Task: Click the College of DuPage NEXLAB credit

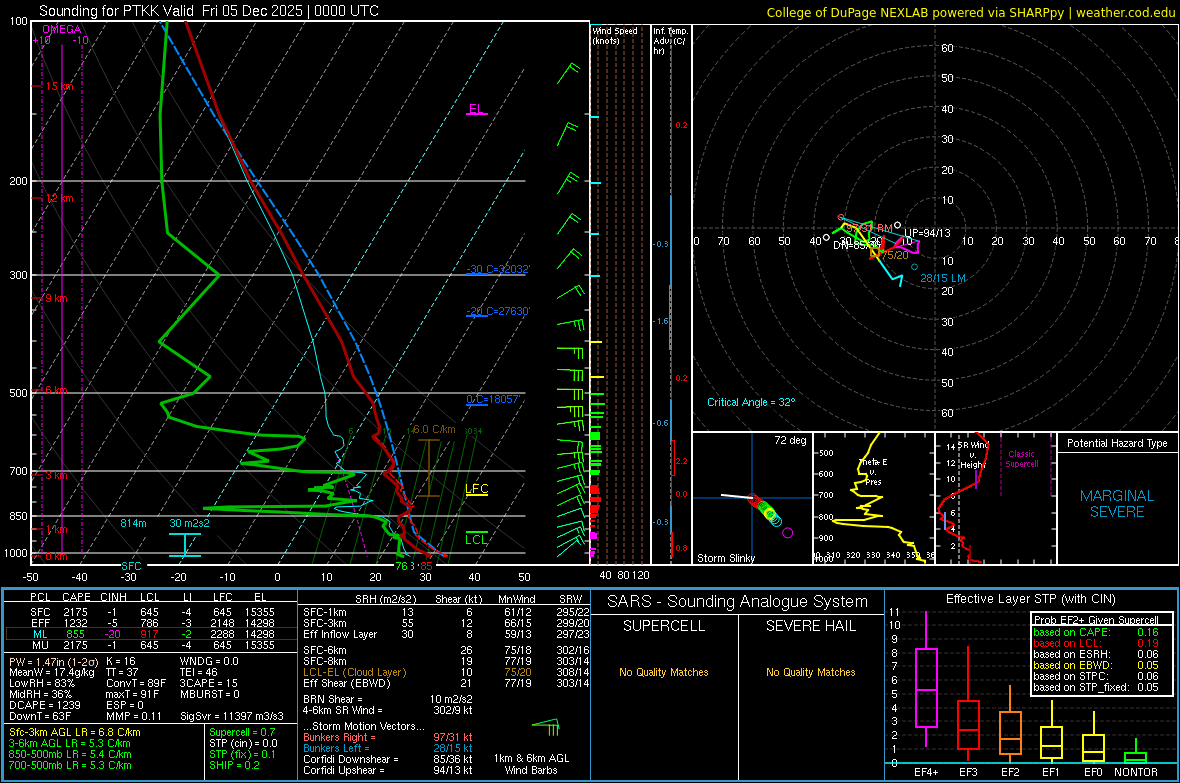Action: [970, 12]
